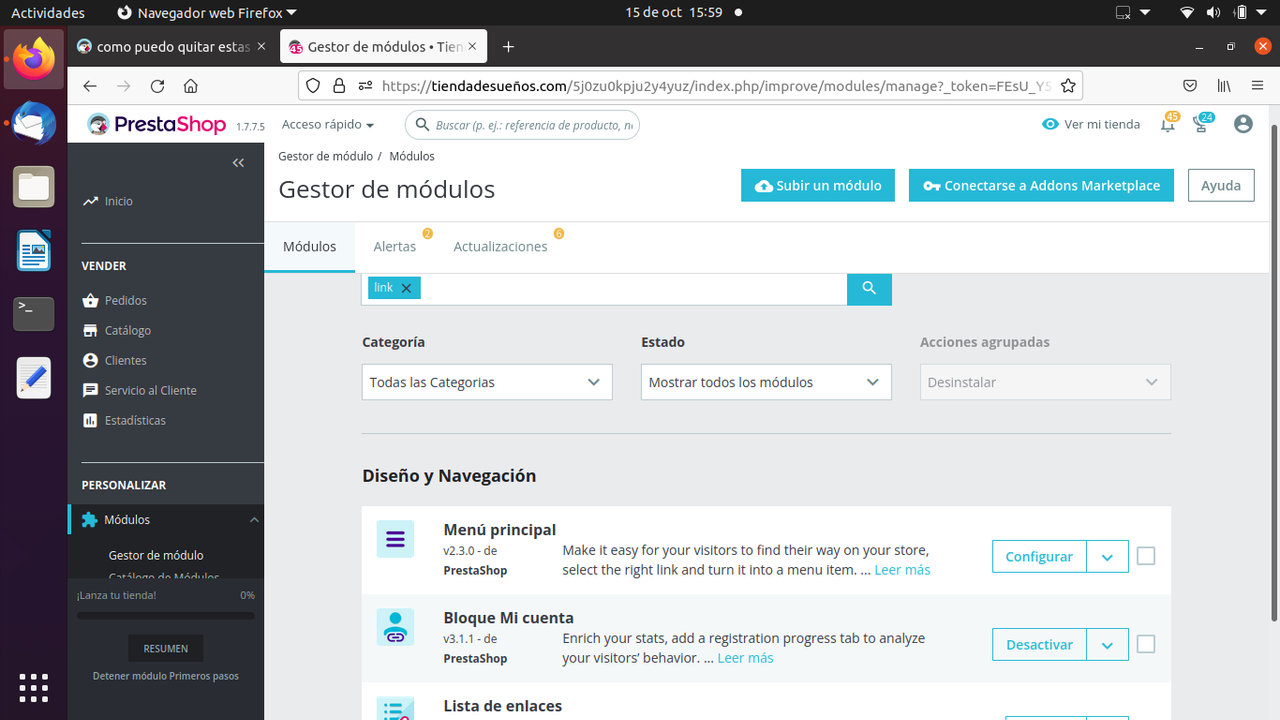Go to Inicio in the sidebar
The image size is (1280, 720).
119,201
